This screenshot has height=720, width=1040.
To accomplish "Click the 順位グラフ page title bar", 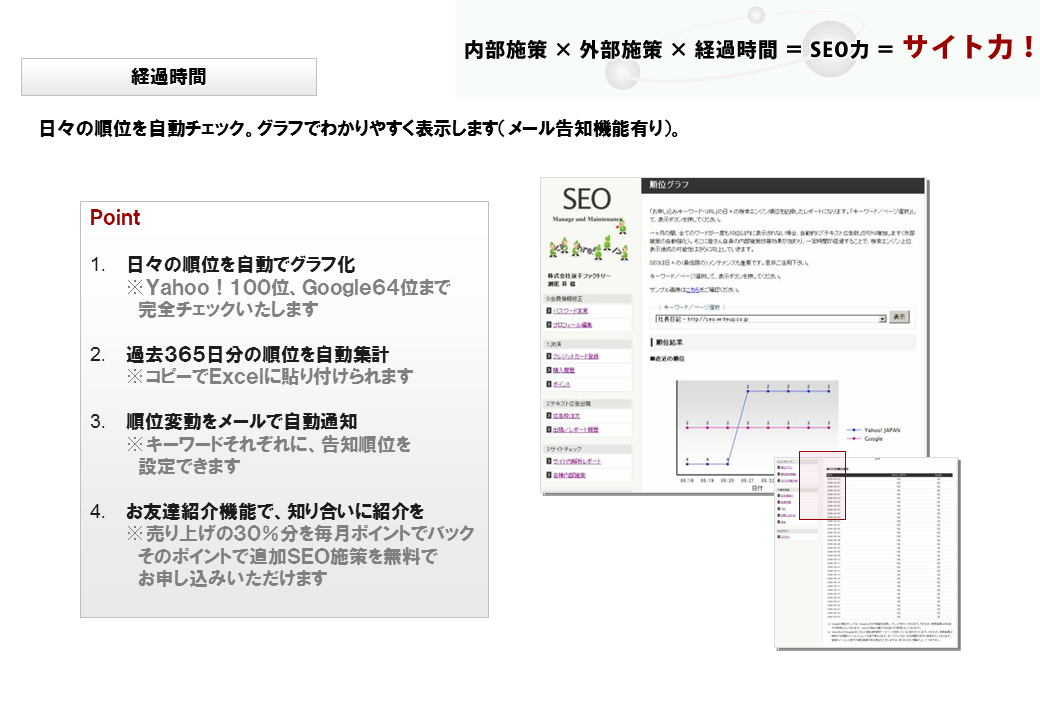I will [782, 185].
